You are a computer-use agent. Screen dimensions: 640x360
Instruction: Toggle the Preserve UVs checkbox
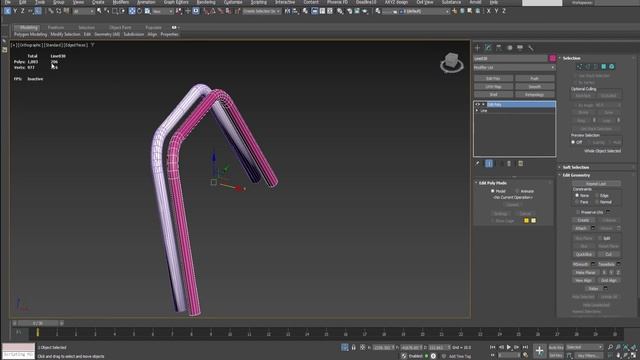(x=578, y=212)
